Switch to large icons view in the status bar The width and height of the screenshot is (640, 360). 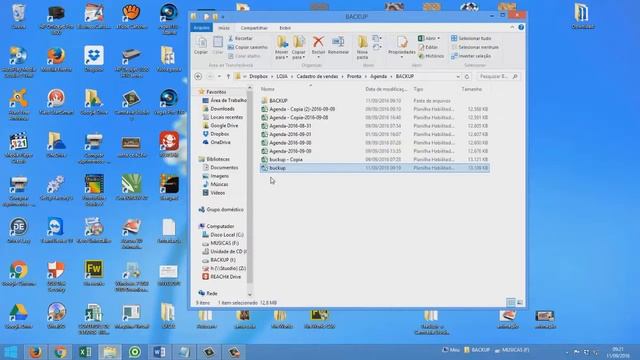[x=520, y=302]
